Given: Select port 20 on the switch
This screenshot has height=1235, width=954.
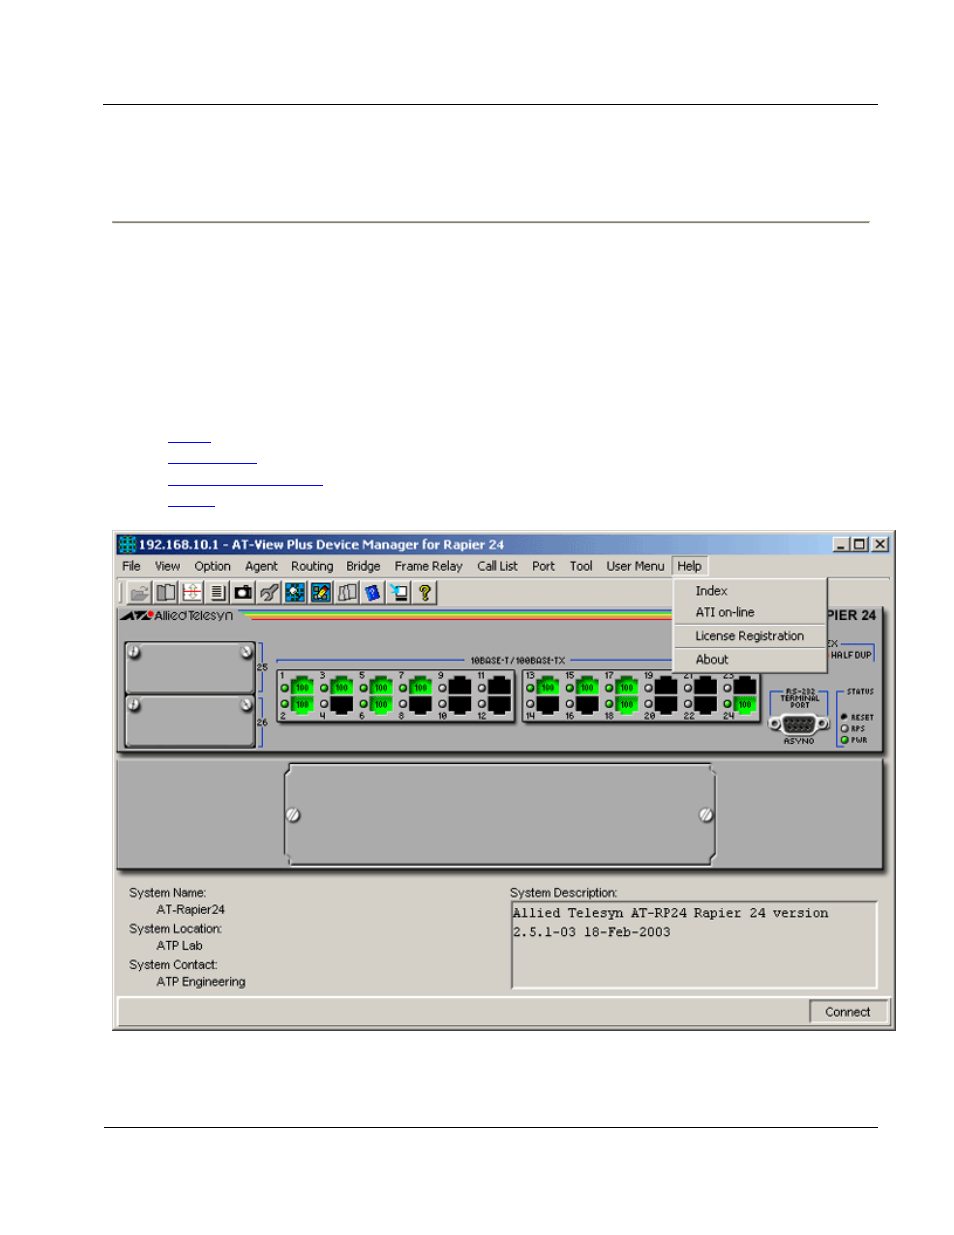Looking at the screenshot, I should point(666,705).
